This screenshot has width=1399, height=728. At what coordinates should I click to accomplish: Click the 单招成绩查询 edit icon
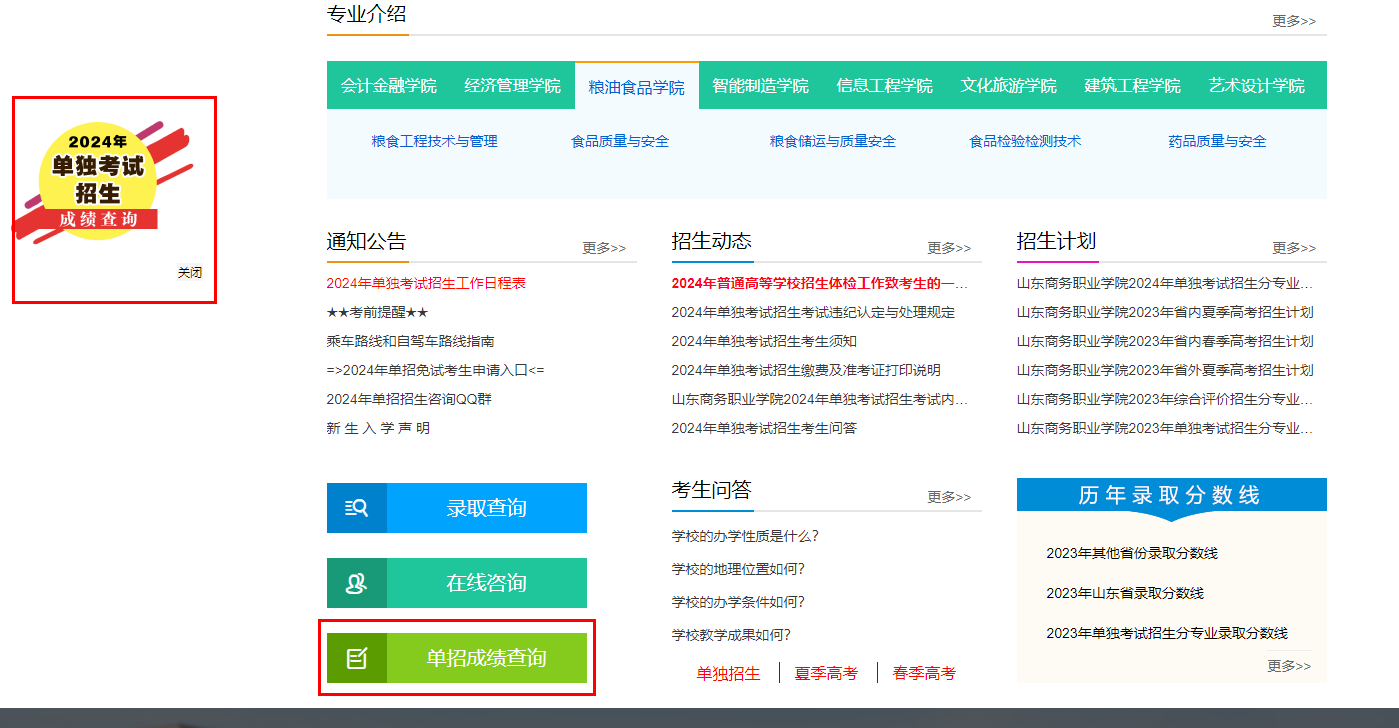[356, 658]
